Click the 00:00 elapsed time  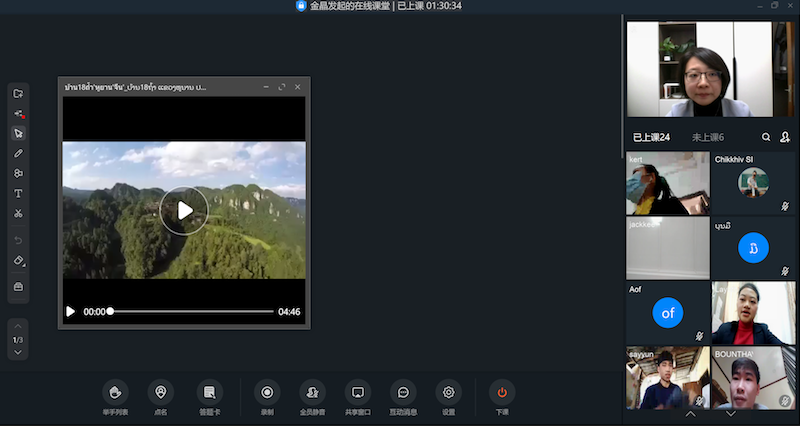[94, 312]
